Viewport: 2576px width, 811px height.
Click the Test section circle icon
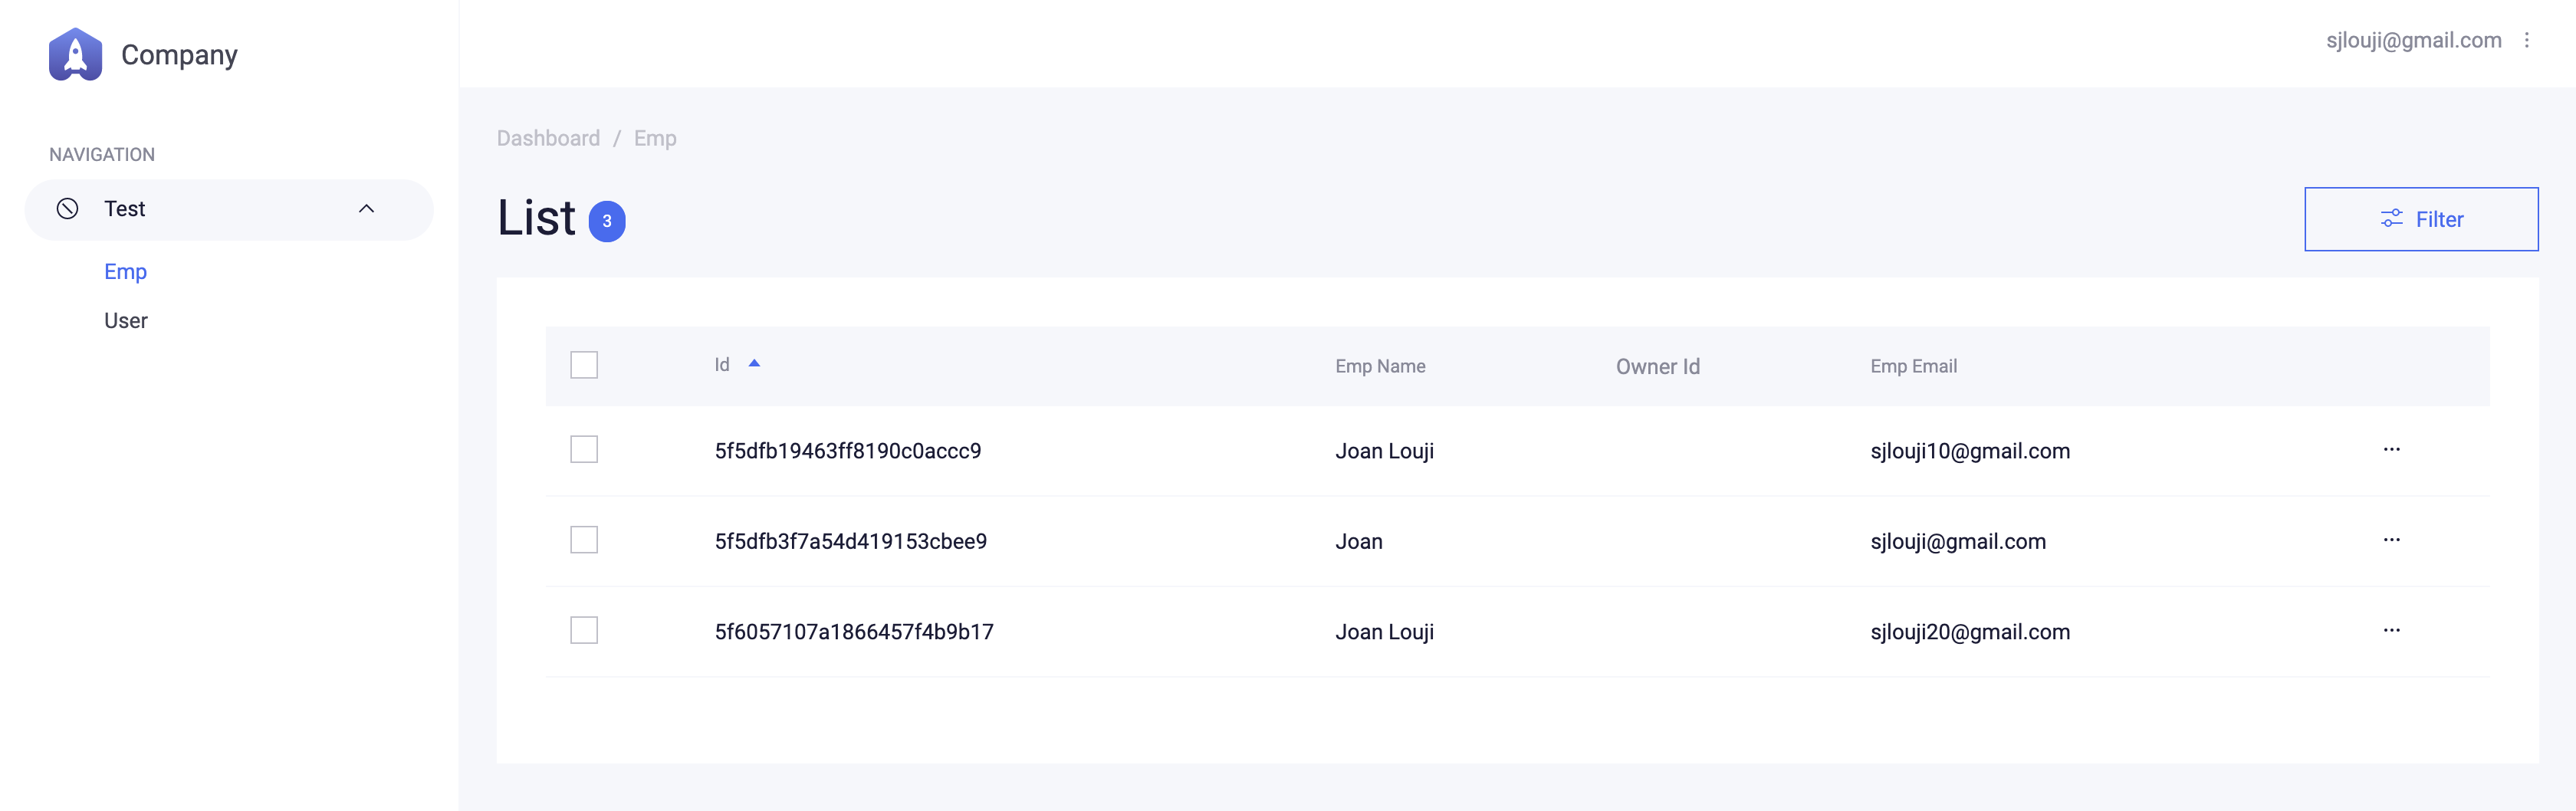(x=67, y=209)
